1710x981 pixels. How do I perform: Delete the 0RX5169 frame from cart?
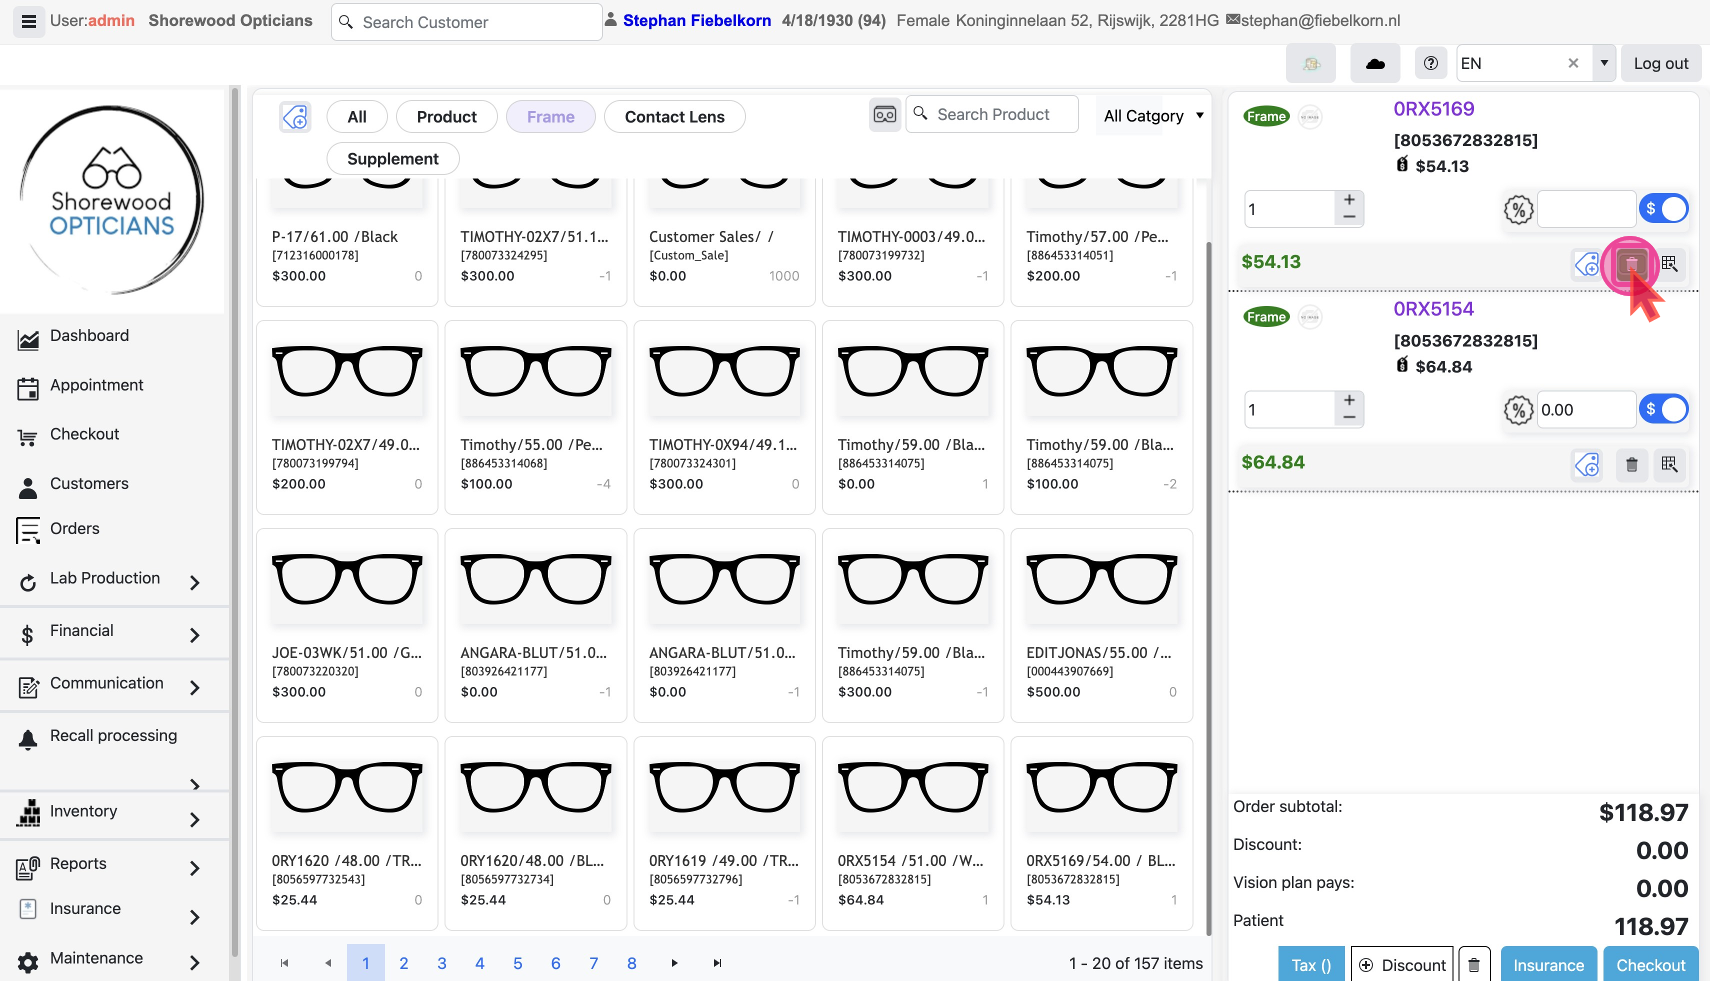[x=1631, y=264]
